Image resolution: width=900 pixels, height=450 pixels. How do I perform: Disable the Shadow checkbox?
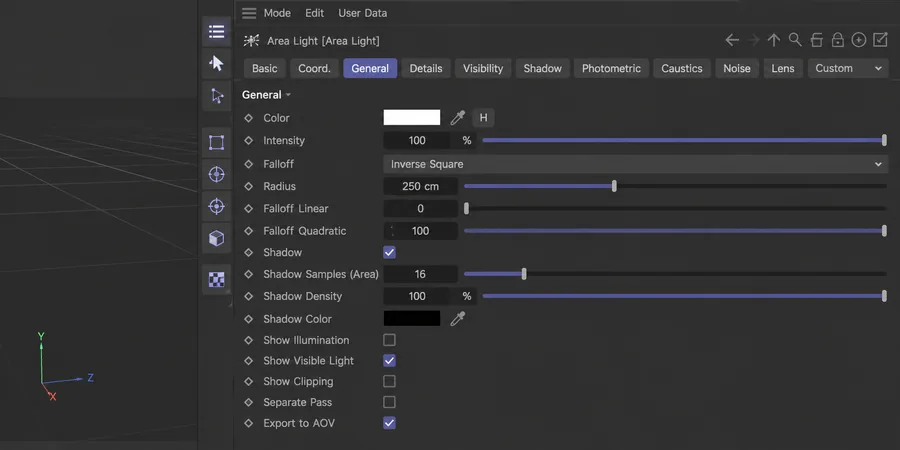coord(389,253)
